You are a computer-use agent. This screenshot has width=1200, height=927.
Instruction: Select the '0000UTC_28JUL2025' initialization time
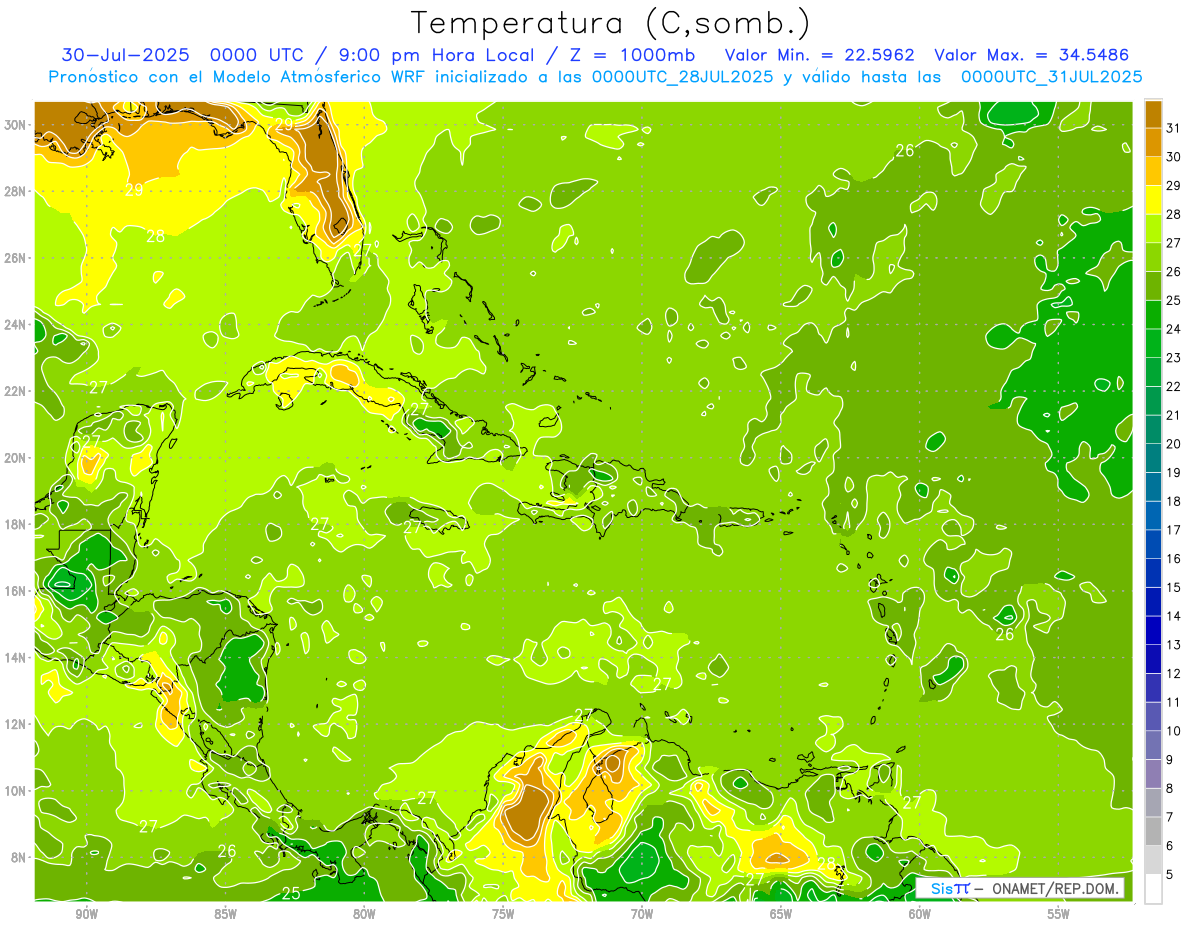(682, 77)
